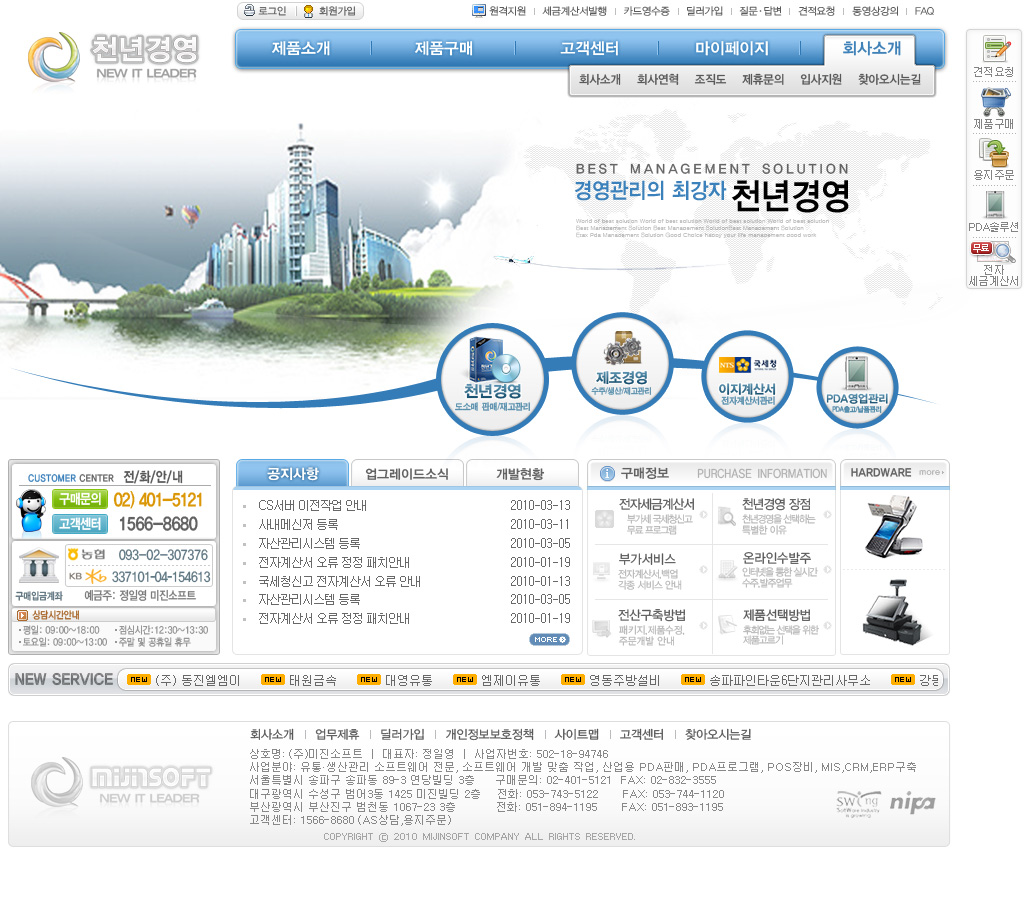
Task: Click the bank building 구매입금계좌 icon
Action: (x=39, y=566)
